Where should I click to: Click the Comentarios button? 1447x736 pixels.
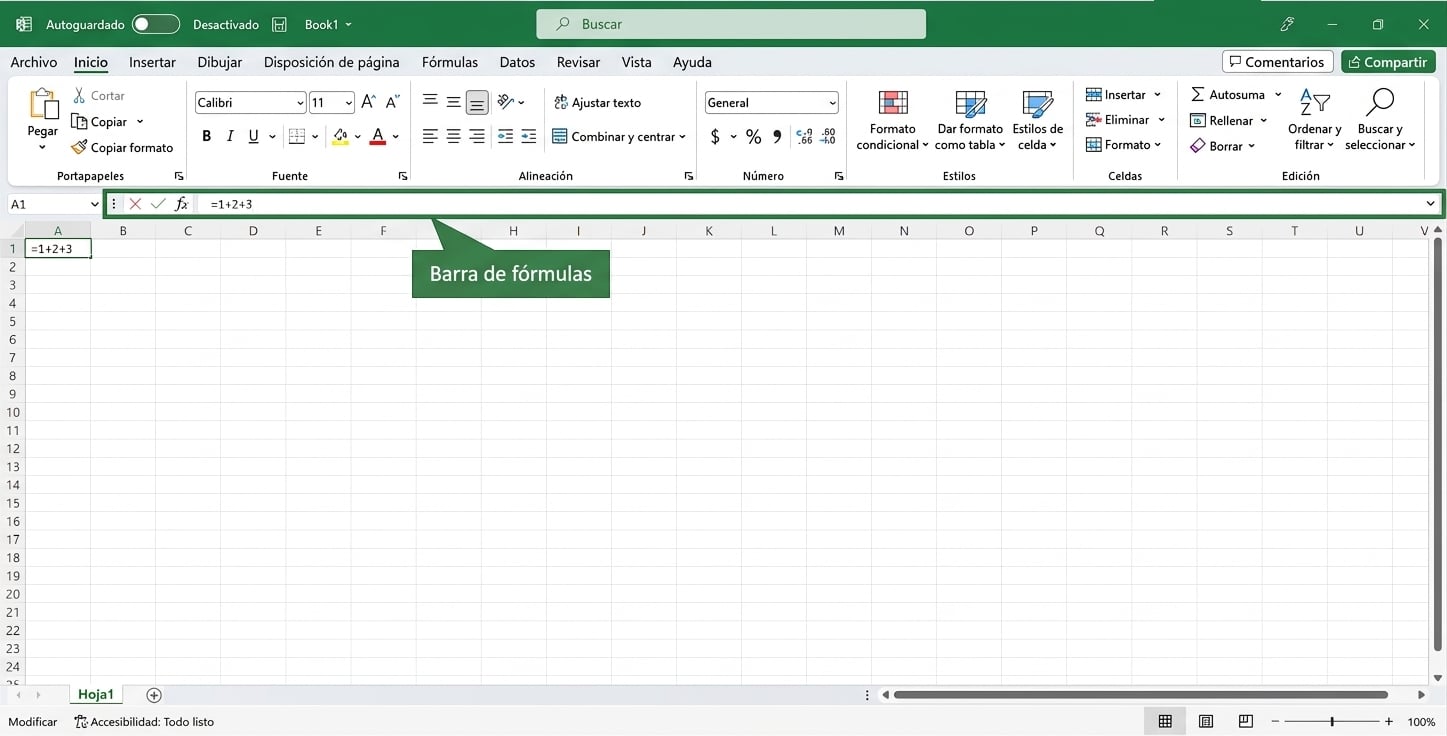(x=1277, y=62)
